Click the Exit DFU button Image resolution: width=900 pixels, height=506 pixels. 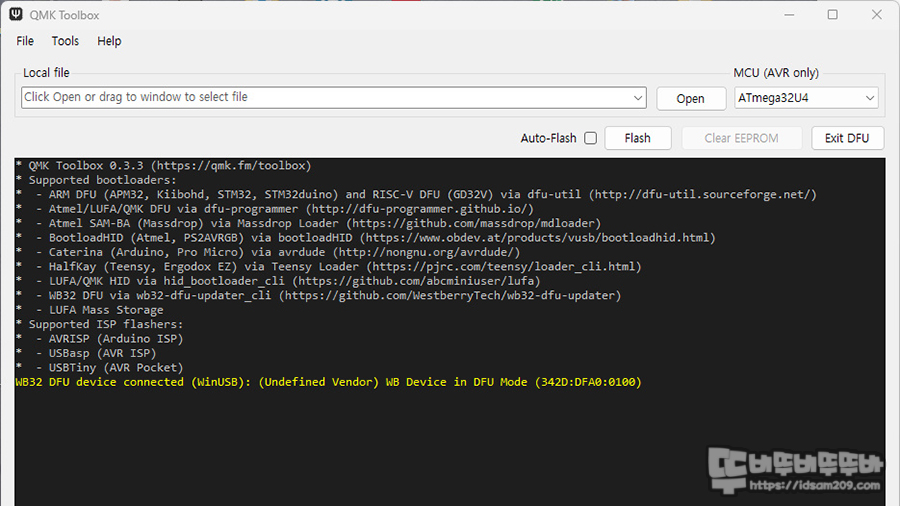[847, 138]
